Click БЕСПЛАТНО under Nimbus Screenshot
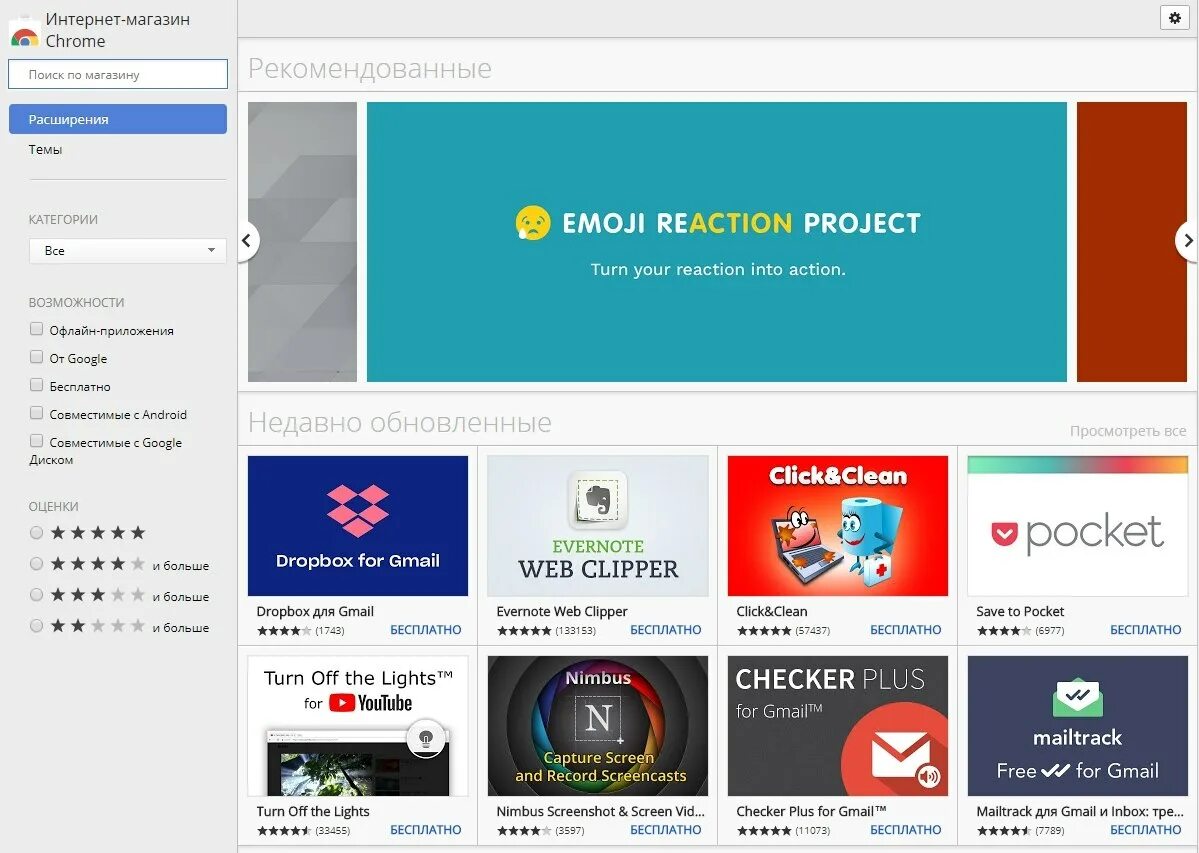Screen dimensions: 1199x853 666,830
